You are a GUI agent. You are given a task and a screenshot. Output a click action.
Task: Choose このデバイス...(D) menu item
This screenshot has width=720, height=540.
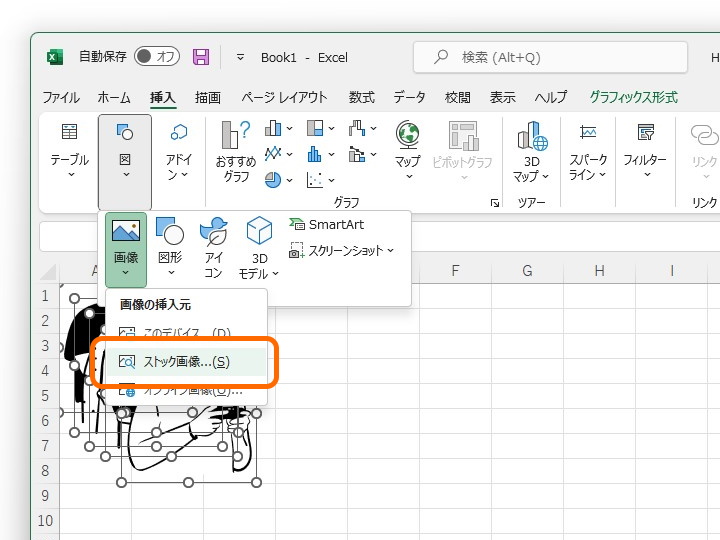coord(186,332)
